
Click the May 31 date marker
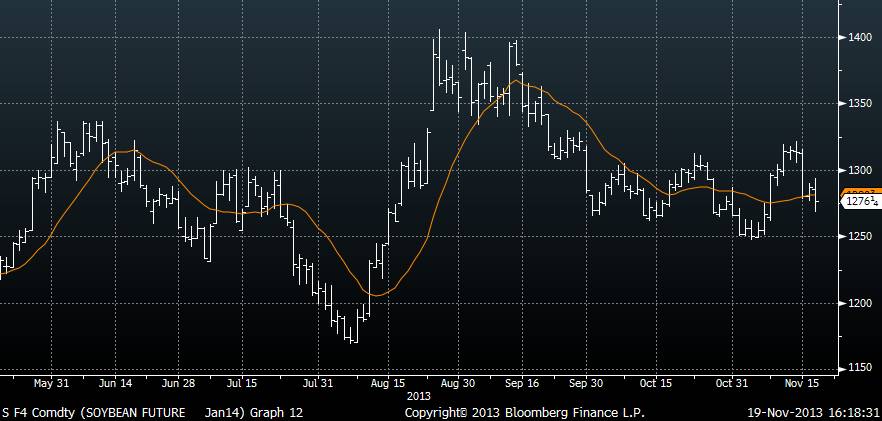[x=49, y=382]
